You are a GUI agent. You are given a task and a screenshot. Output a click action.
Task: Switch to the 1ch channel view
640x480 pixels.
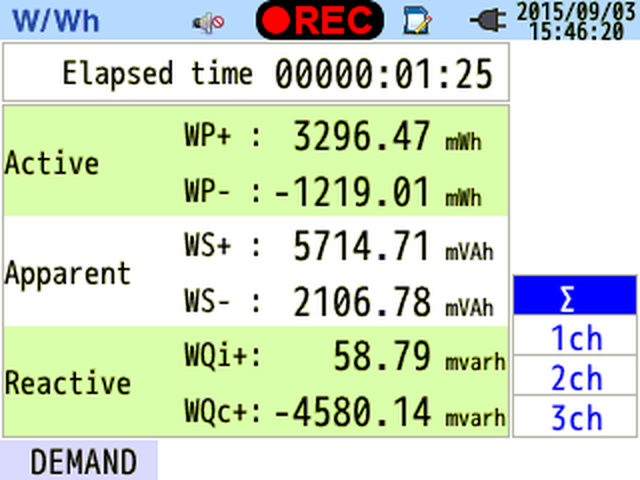tap(575, 335)
